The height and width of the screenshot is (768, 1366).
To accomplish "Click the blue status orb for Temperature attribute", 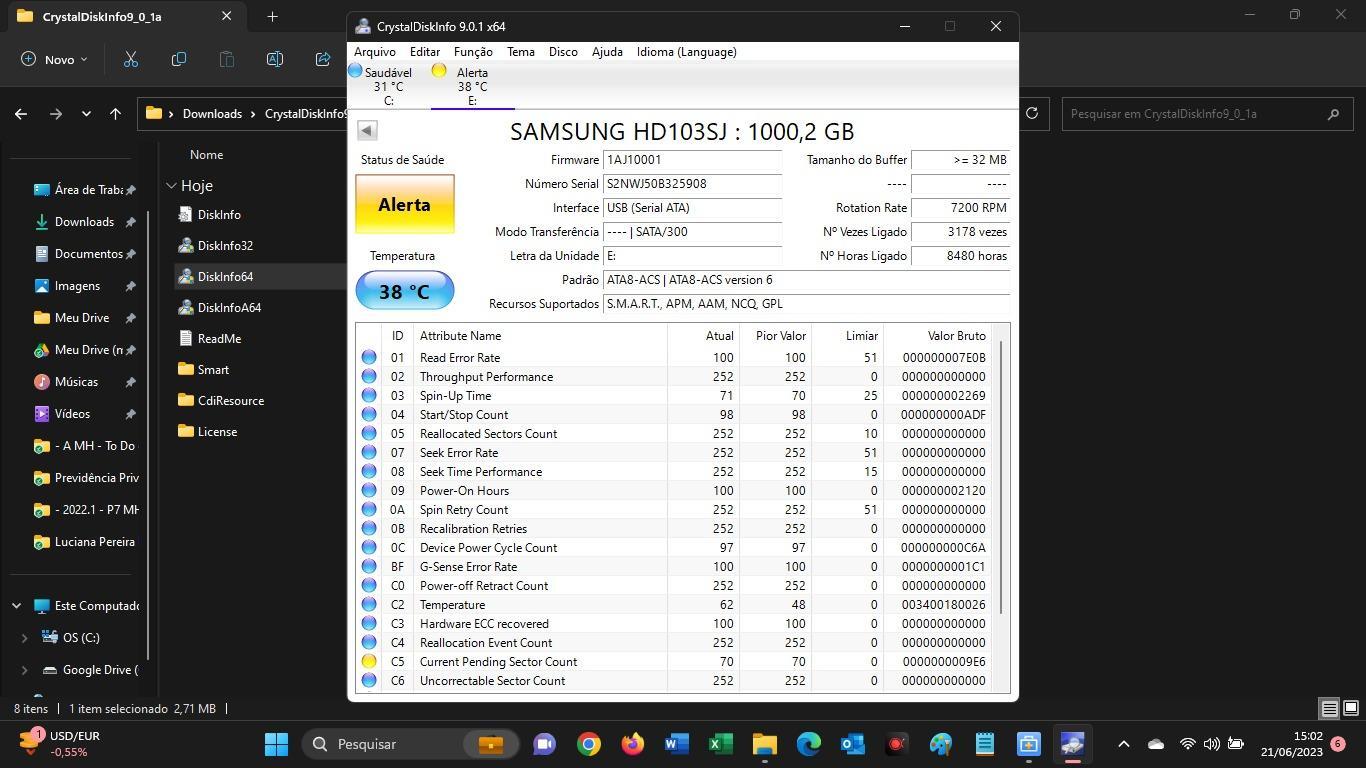I will click(369, 605).
